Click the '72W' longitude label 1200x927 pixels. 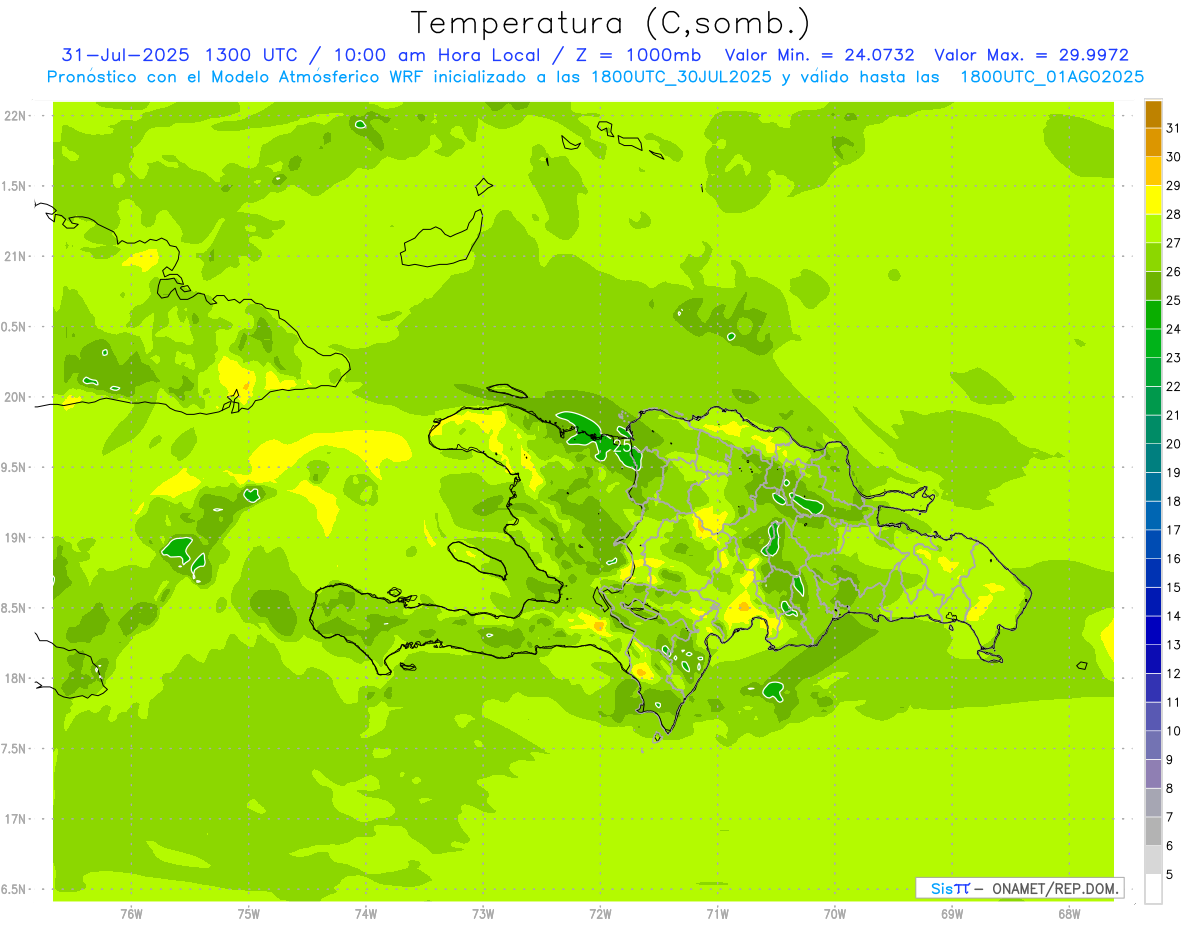[x=600, y=914]
